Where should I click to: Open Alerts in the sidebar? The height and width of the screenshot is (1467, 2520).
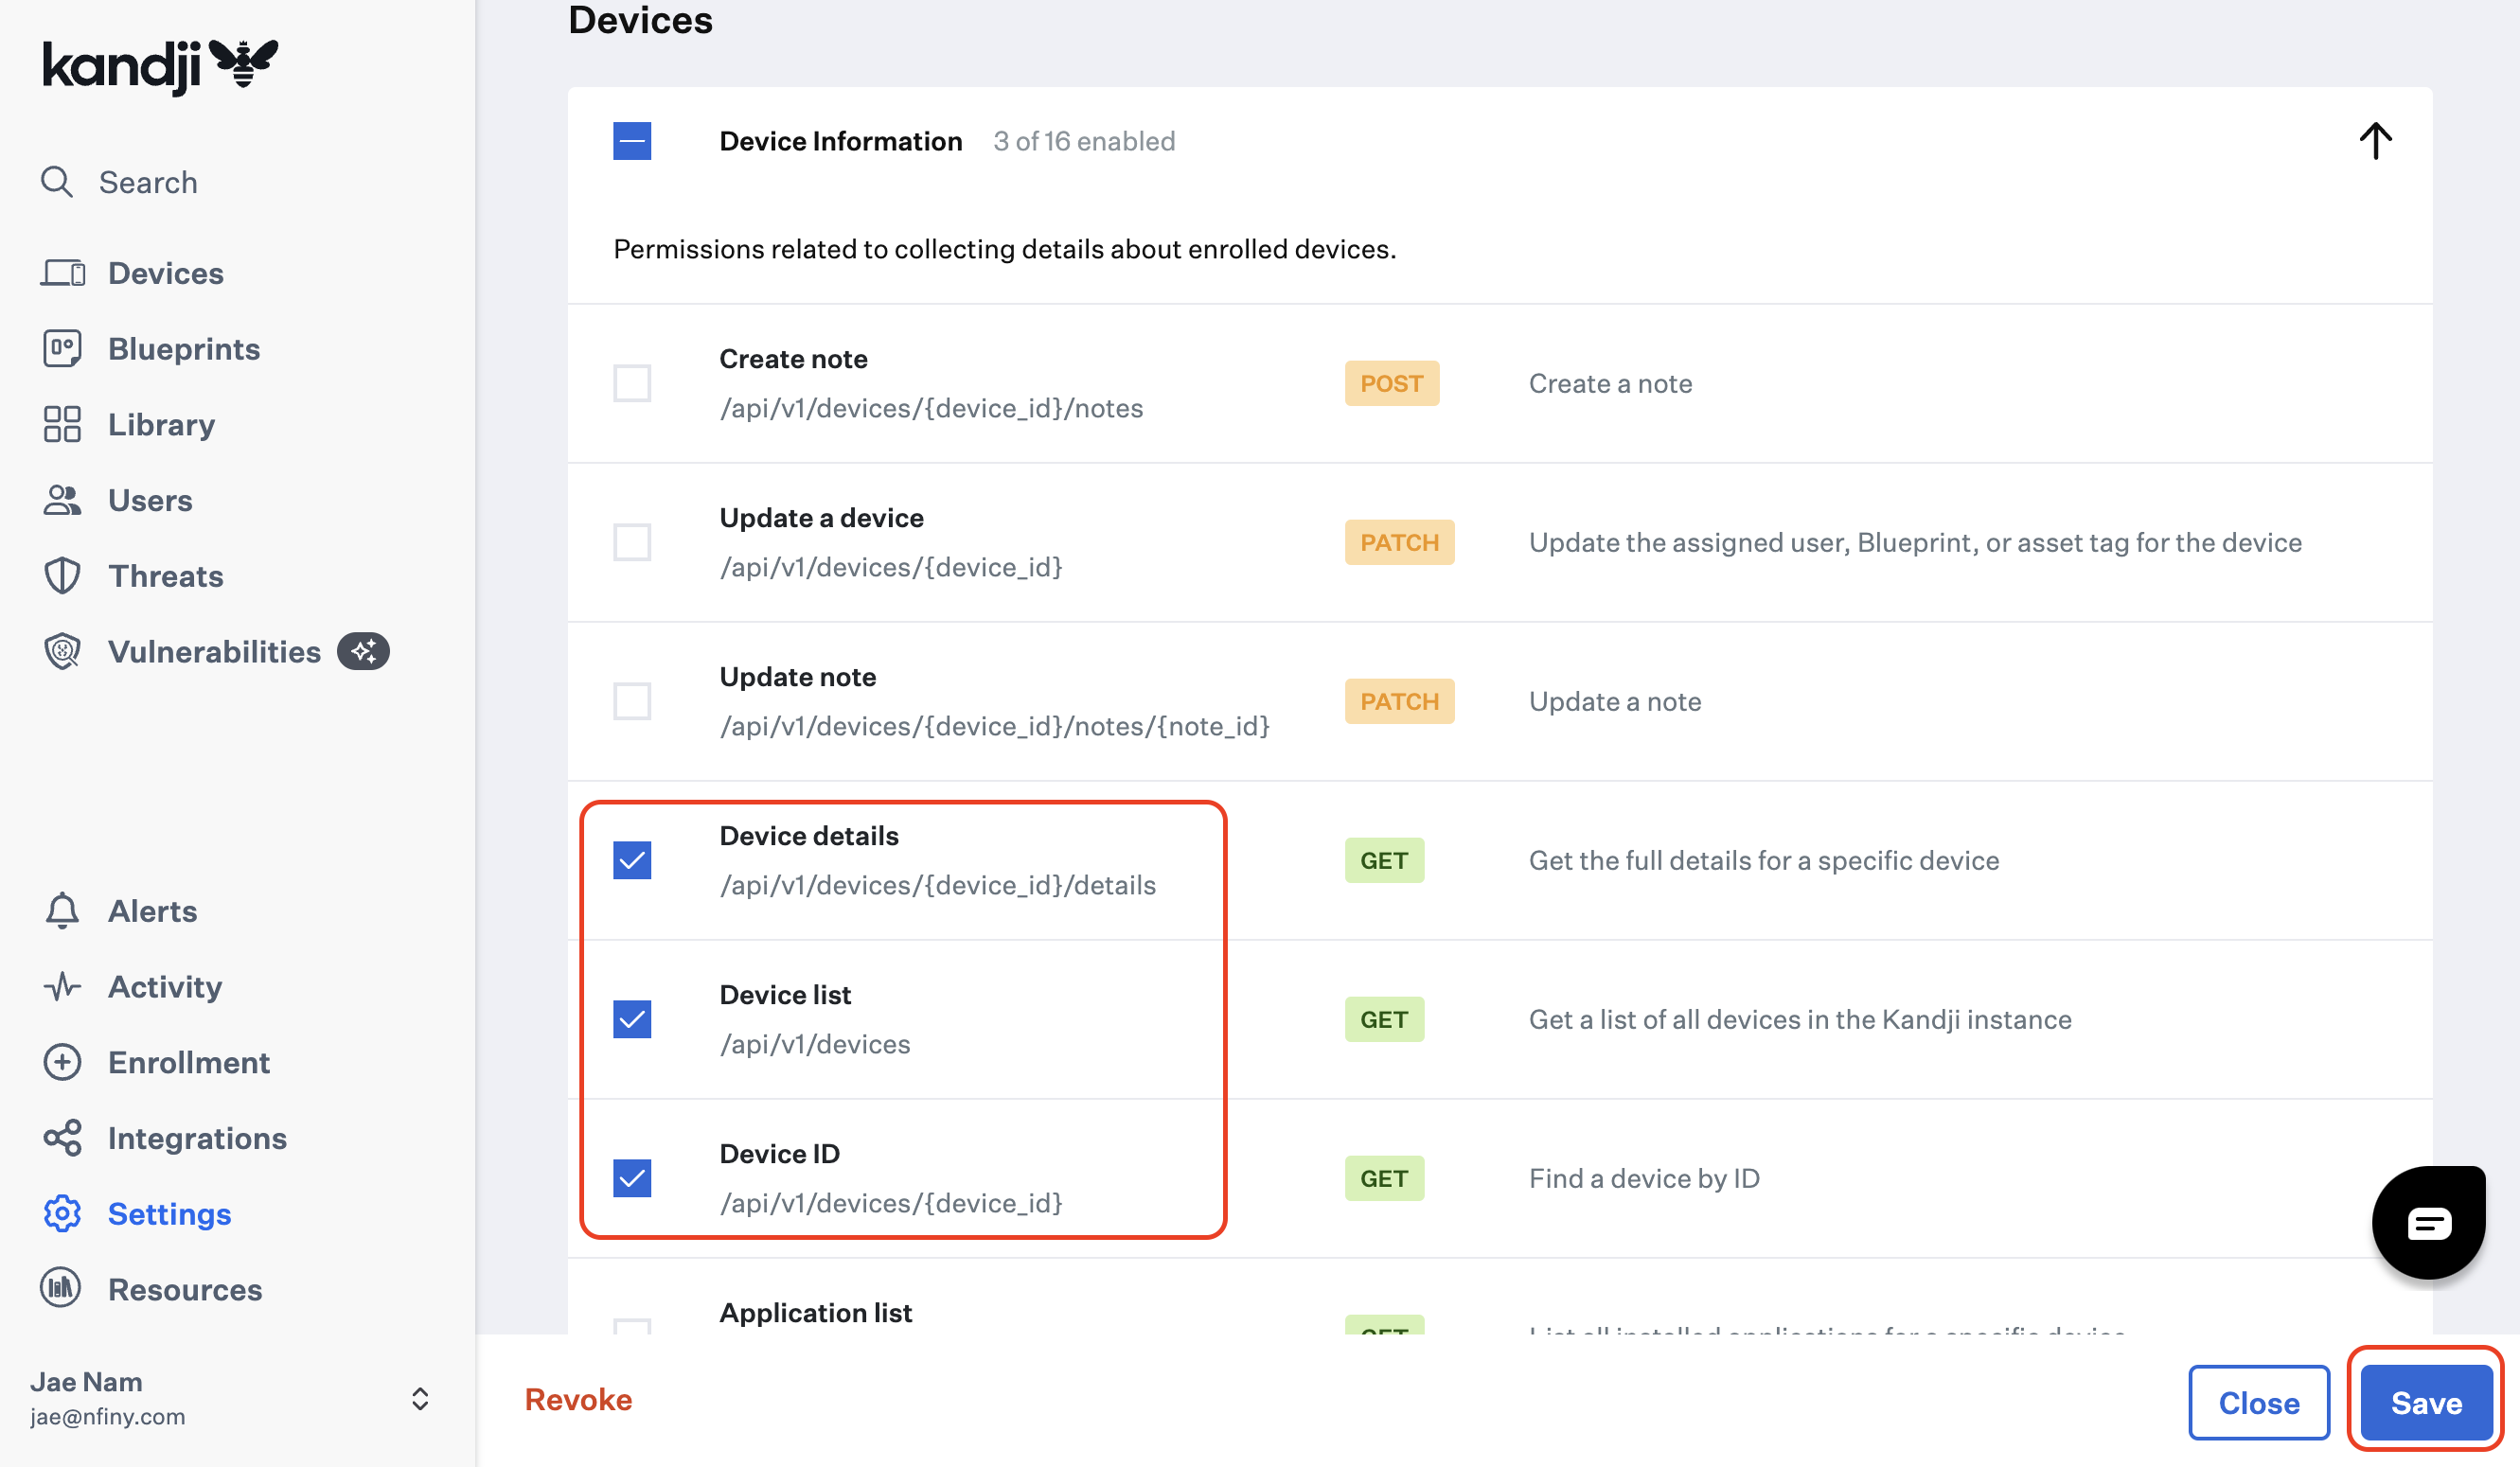[152, 911]
